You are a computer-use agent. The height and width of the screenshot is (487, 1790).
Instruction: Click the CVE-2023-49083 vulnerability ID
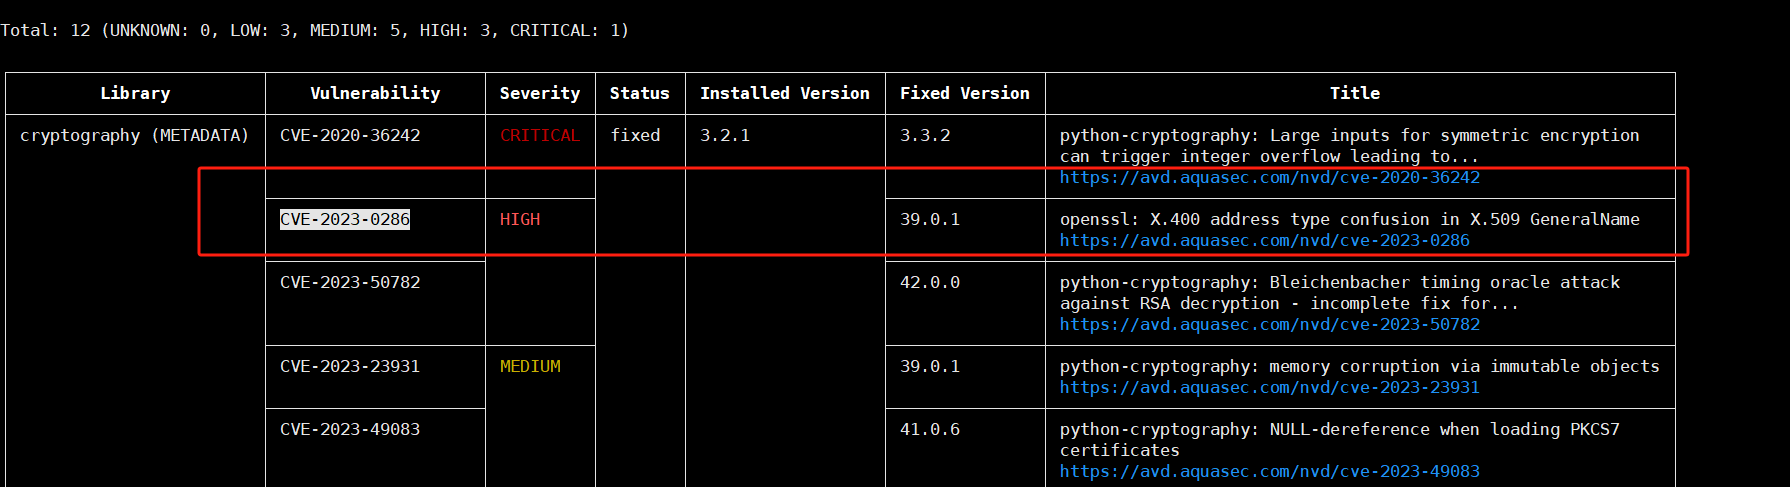click(x=350, y=430)
